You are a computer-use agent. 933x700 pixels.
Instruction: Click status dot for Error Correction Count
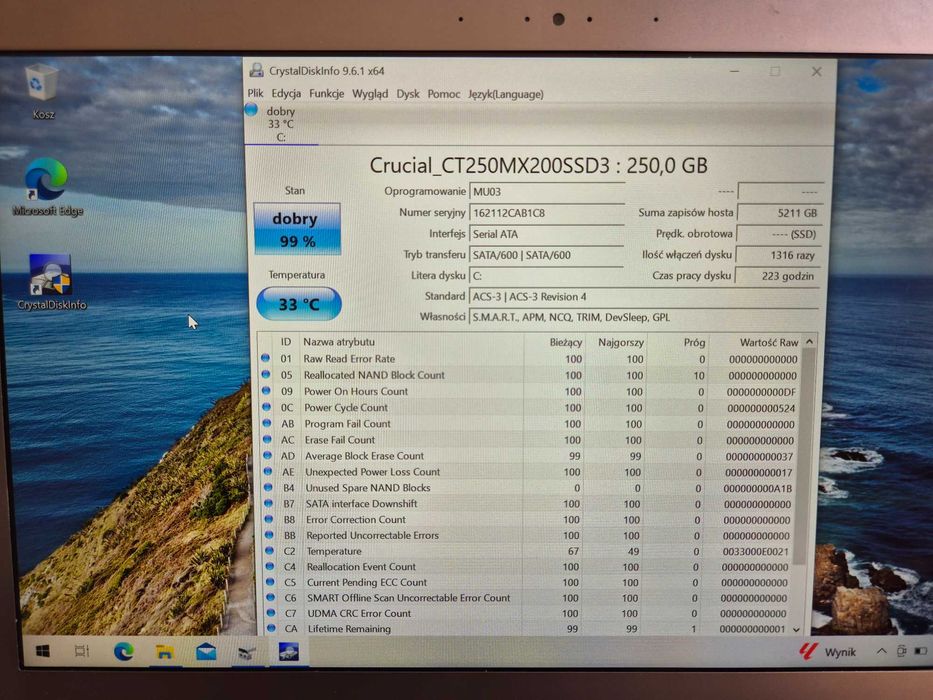click(x=269, y=519)
